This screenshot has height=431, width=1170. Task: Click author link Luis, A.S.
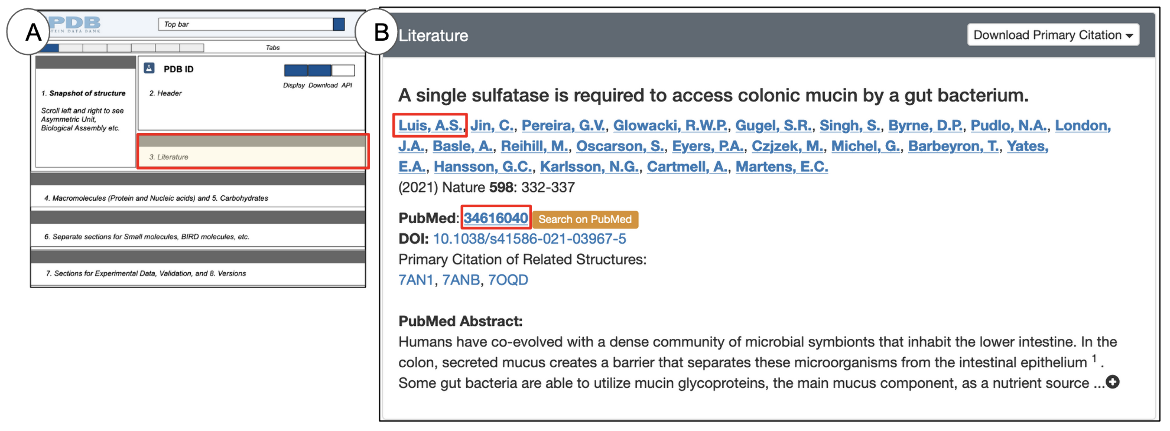[x=431, y=125]
